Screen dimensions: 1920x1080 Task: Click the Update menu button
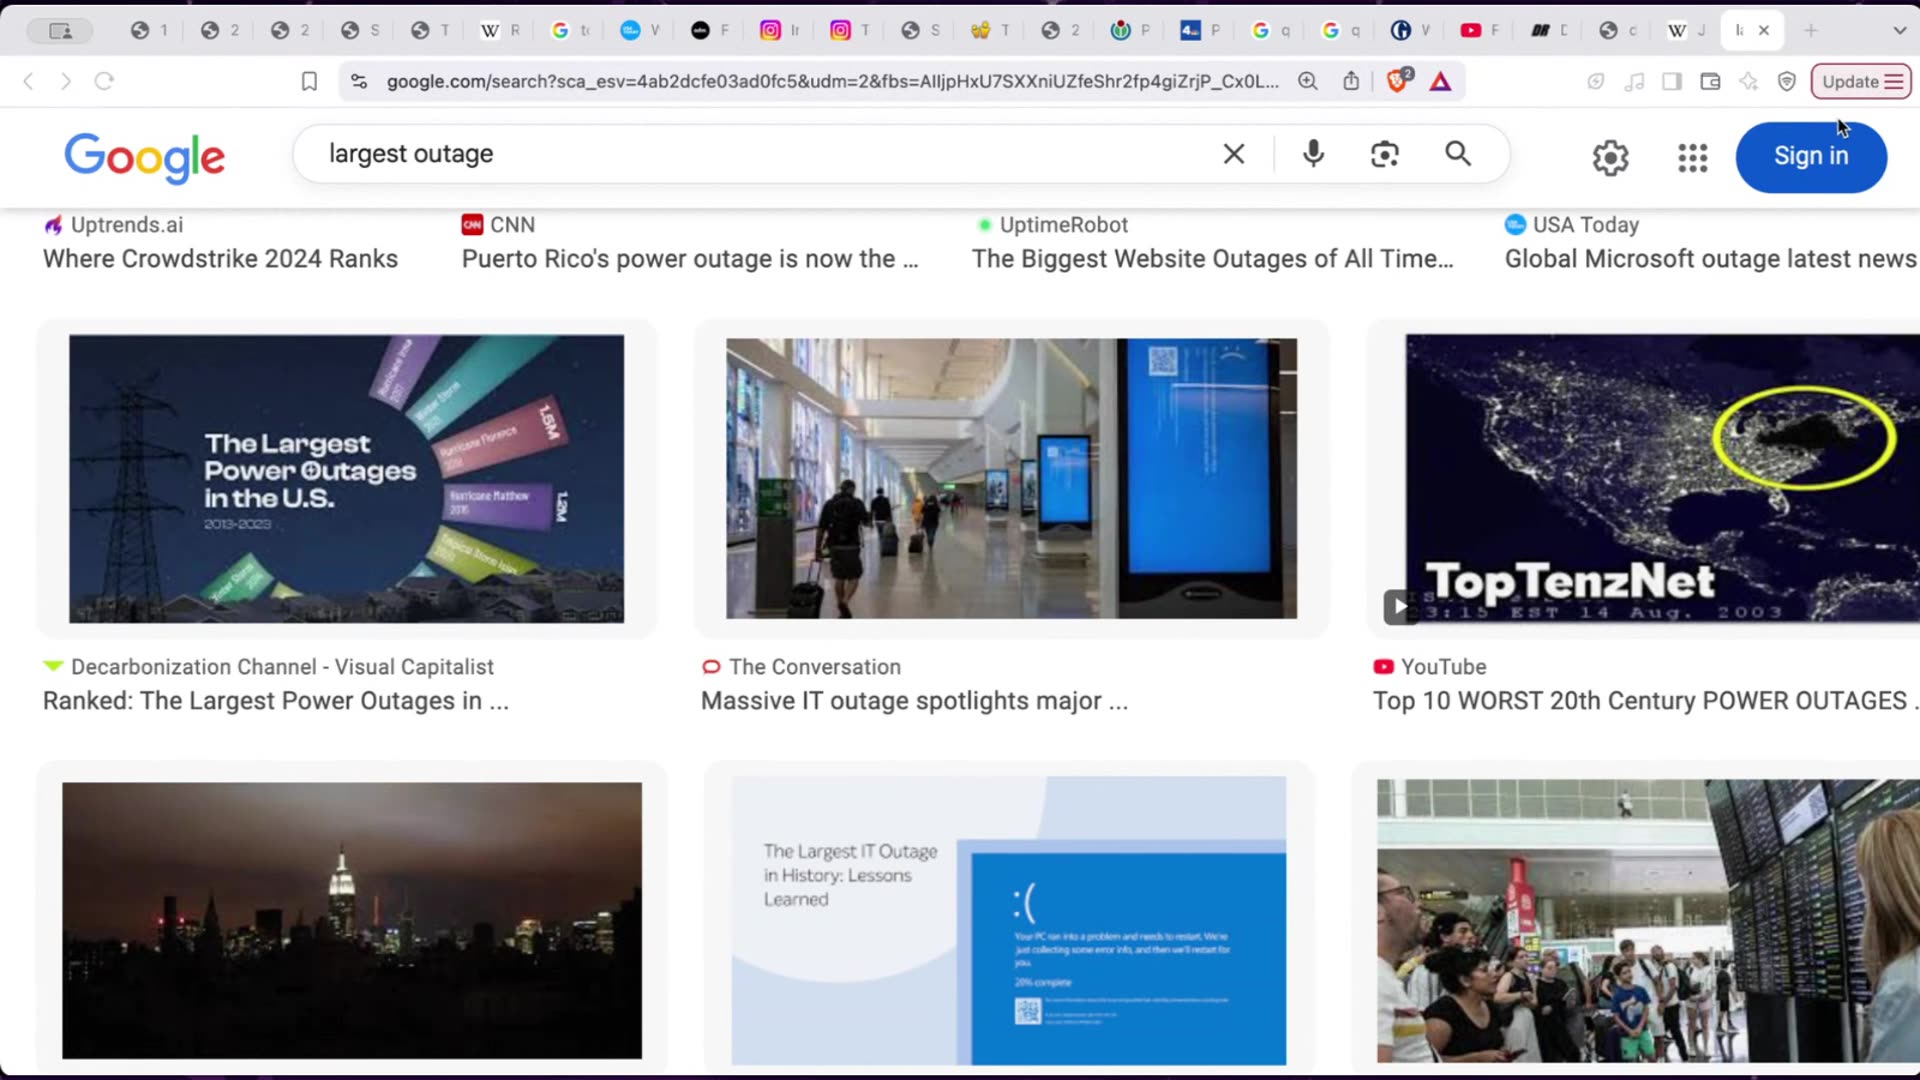[x=1861, y=81]
